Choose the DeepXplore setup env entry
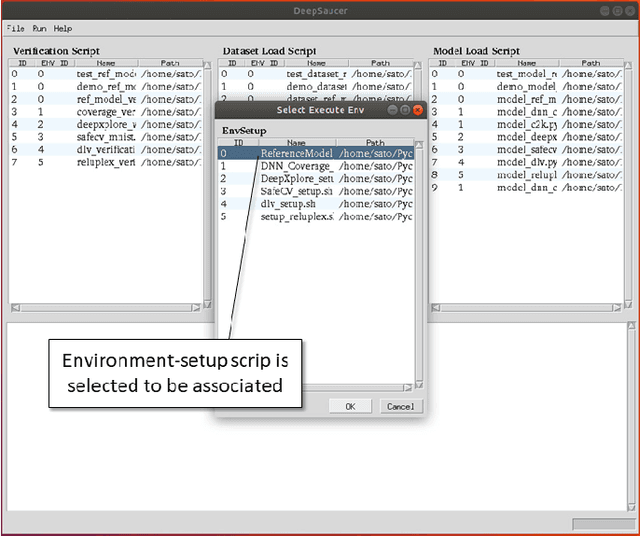Screen dimensions: 640x536 [x=297, y=178]
